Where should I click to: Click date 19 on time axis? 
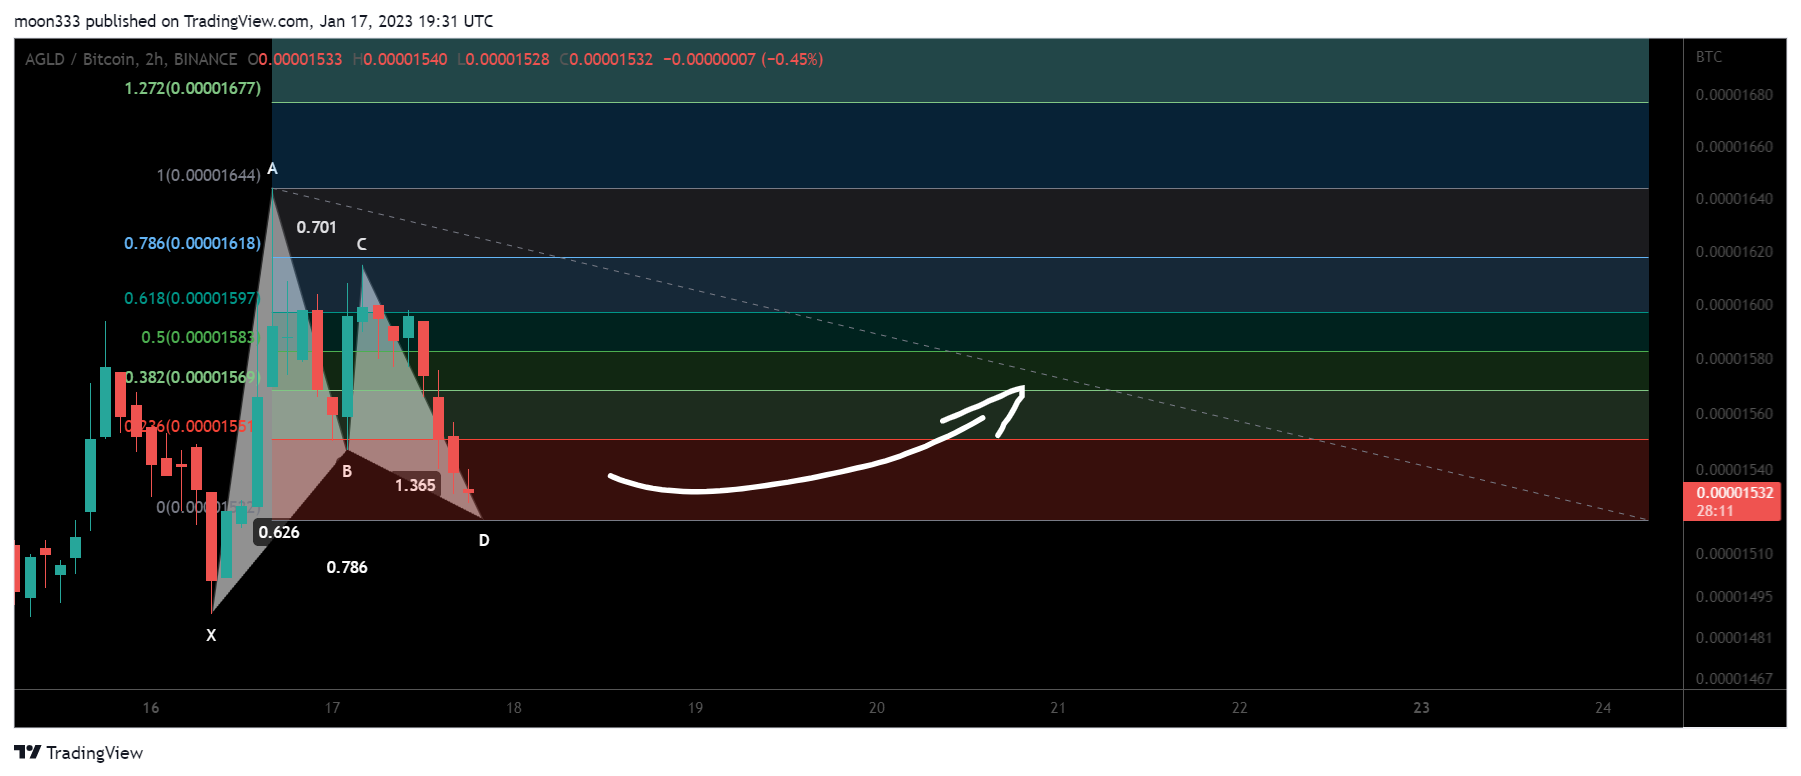pyautogui.click(x=695, y=708)
